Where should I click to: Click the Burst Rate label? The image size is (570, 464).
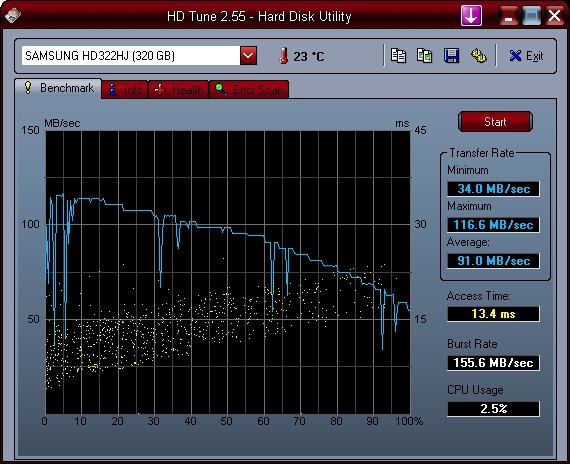472,344
